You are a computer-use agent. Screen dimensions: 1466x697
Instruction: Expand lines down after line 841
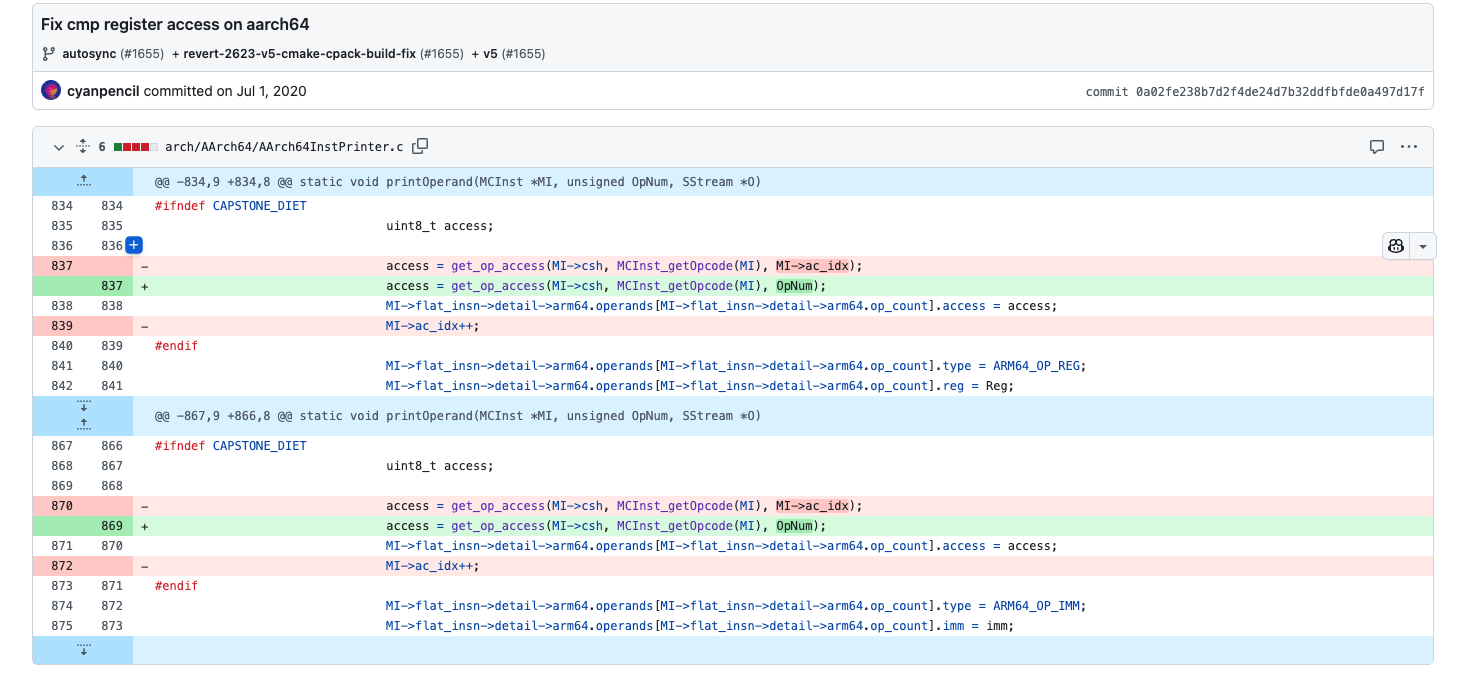click(83, 407)
